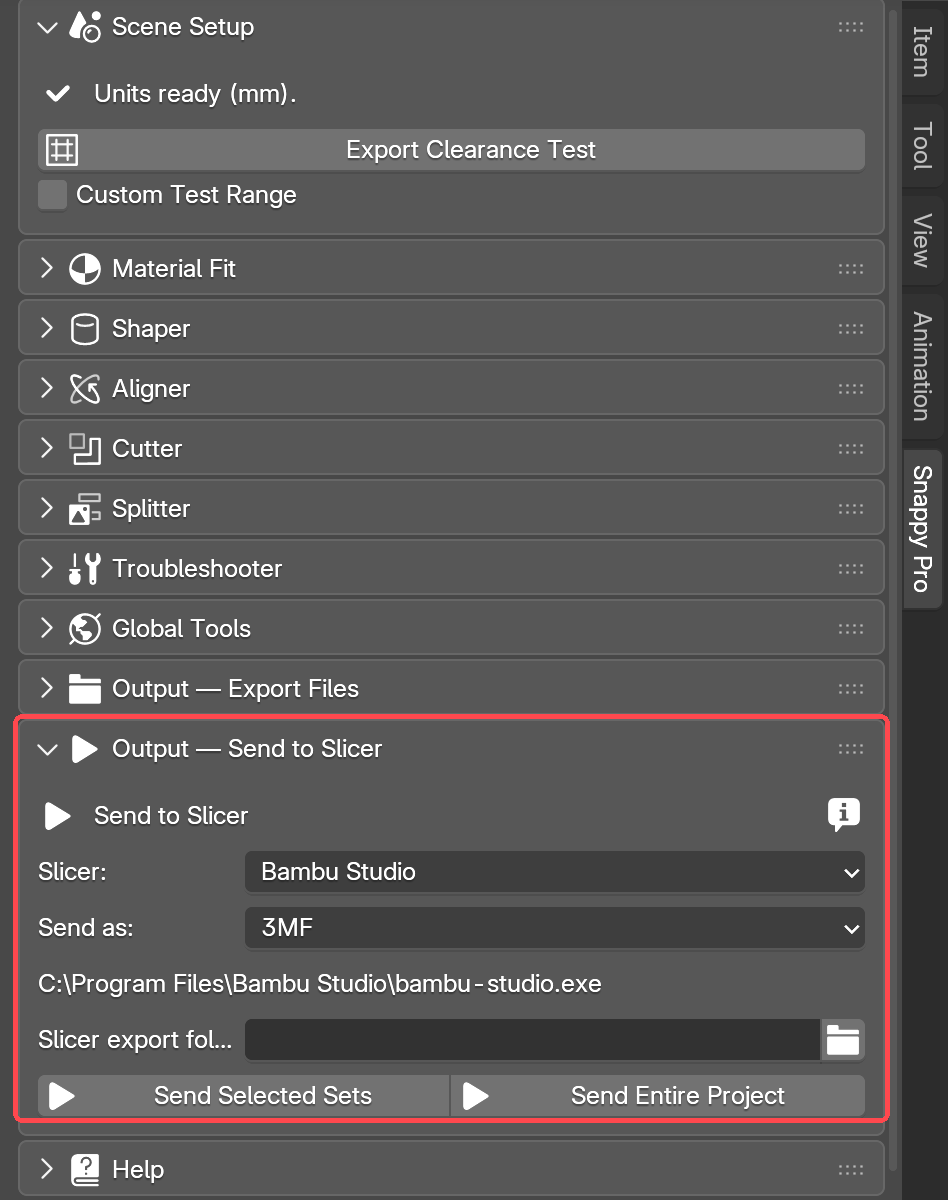Enable the Custom Test Range checkbox
Screen dimensions: 948x1200
point(52,195)
